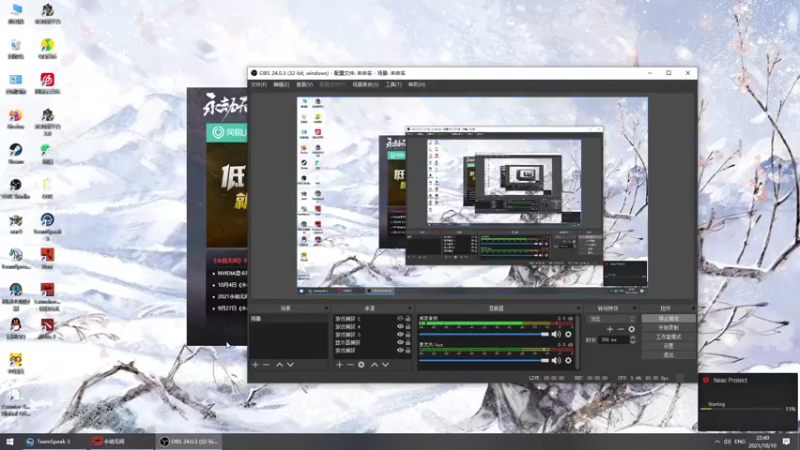Undock the 来源 Sources panel via header icon
The image size is (800, 450).
pyautogui.click(x=409, y=308)
